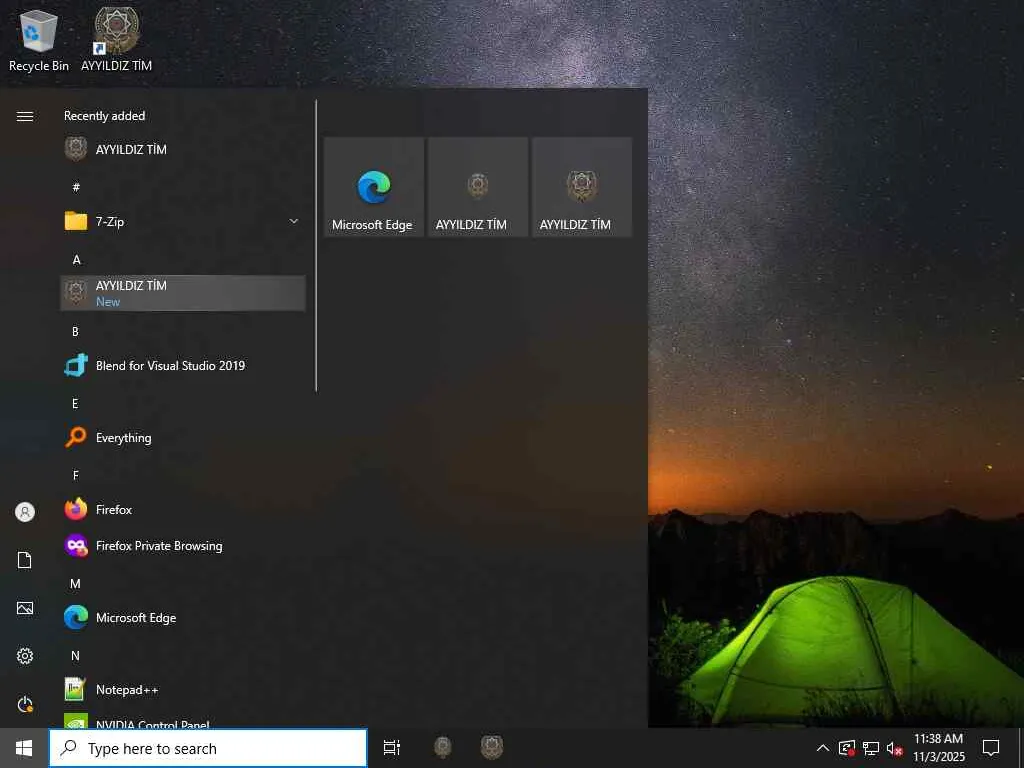Open Pictures from Start sidebar
Viewport: 1024px width, 768px height.
25,608
